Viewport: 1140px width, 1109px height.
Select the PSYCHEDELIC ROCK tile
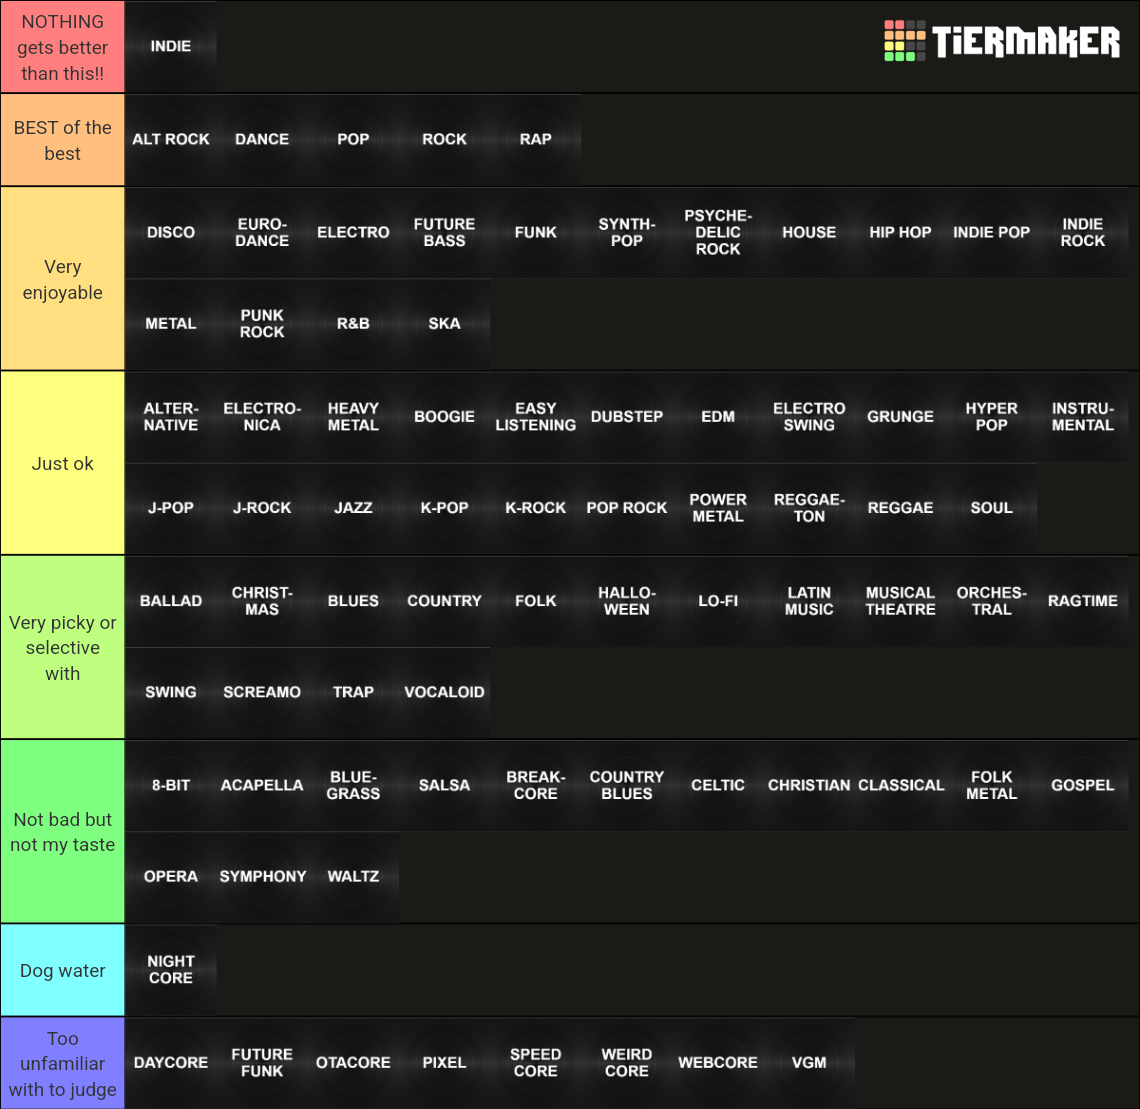(717, 232)
